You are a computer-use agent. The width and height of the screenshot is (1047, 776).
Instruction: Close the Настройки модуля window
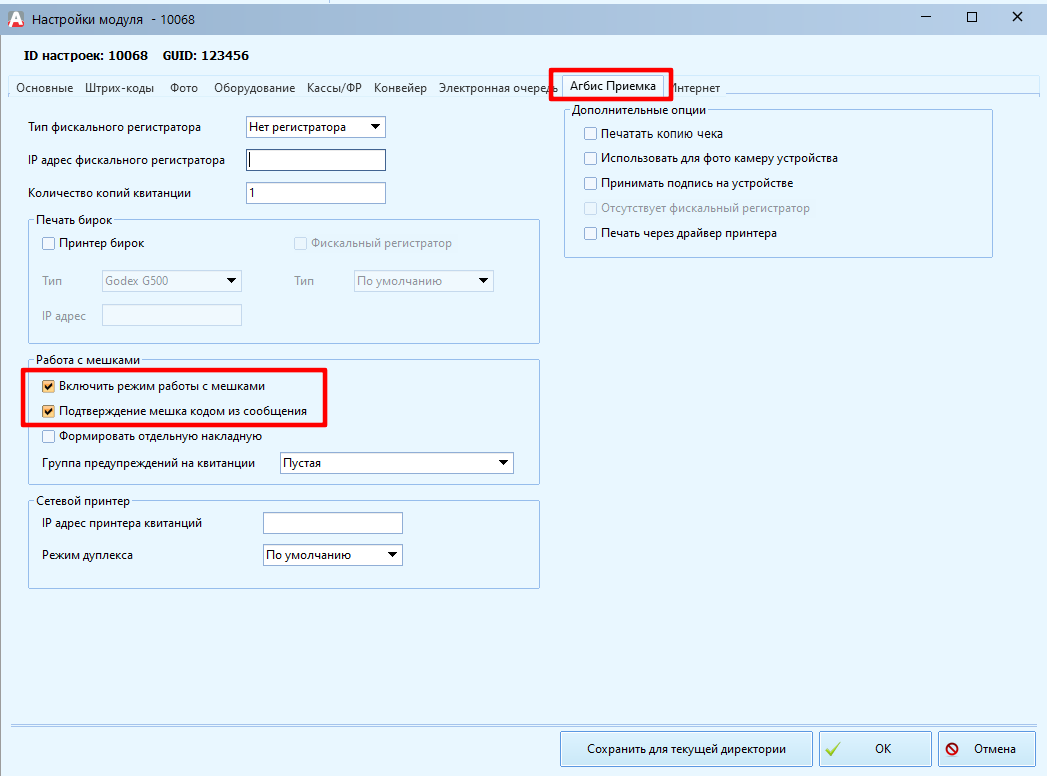pyautogui.click(x=1017, y=17)
